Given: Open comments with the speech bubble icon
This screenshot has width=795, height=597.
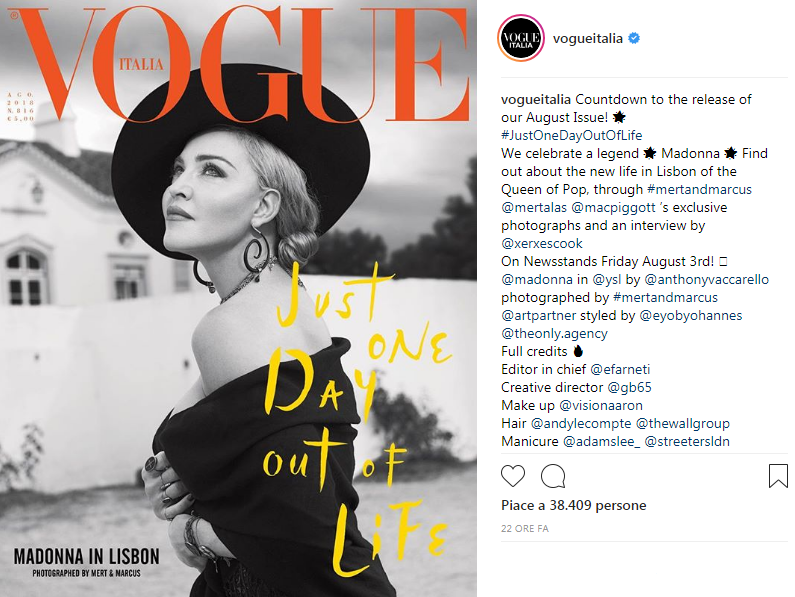Looking at the screenshot, I should tap(553, 476).
